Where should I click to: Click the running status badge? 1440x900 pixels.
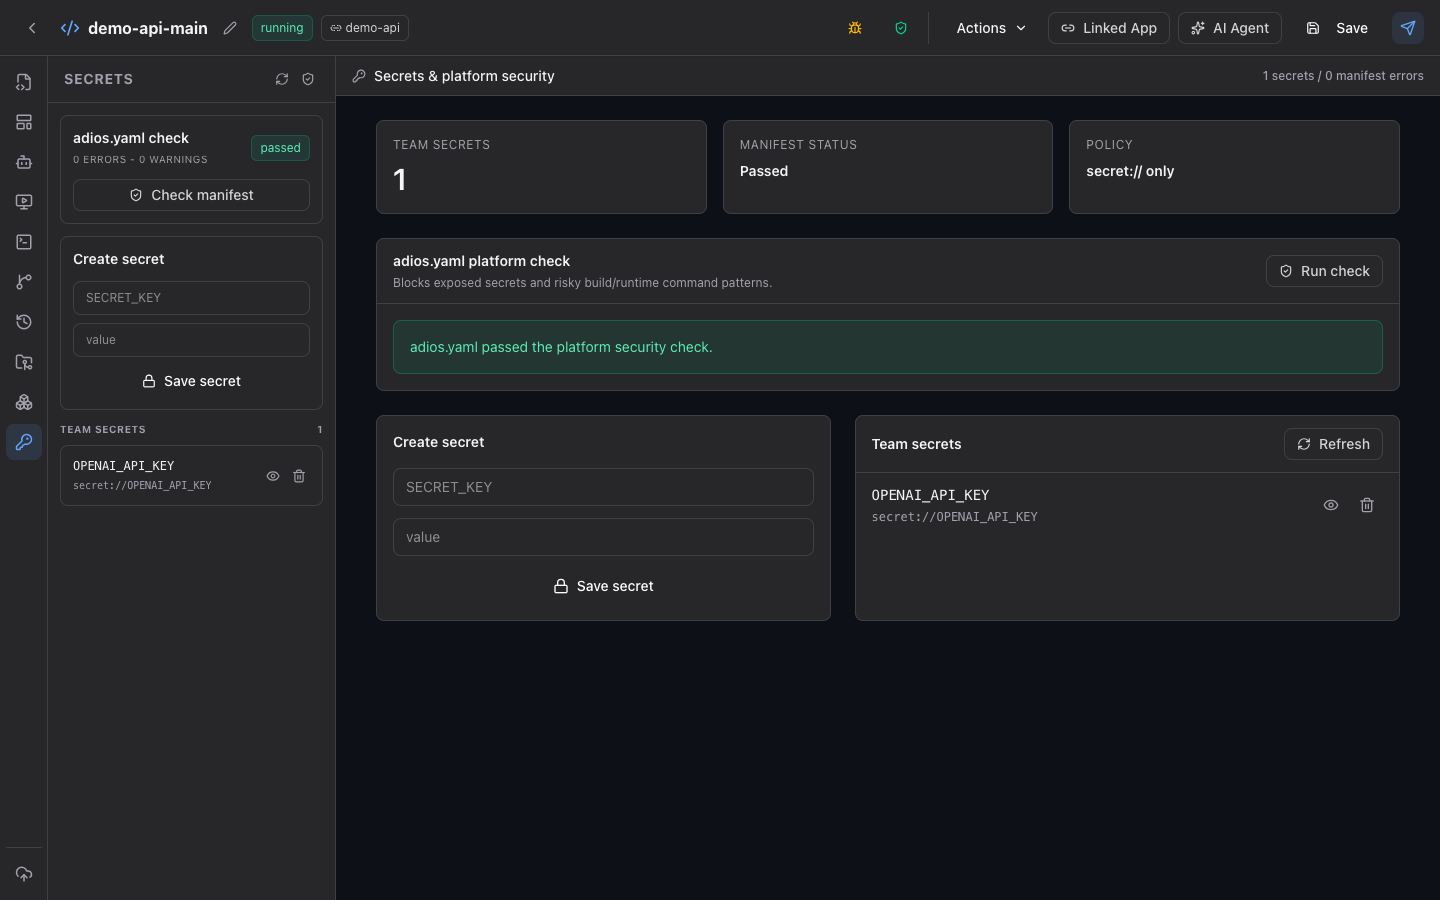[282, 28]
